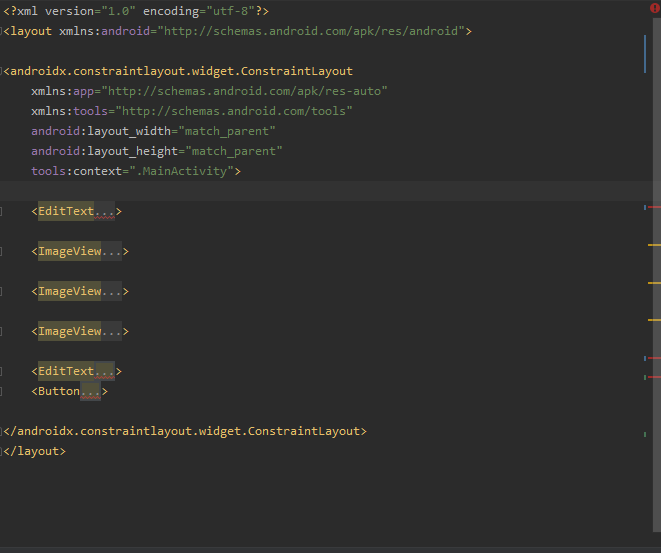Expand the folded dots after third ImageView
Viewport: 661px width, 553px height.
(111, 331)
